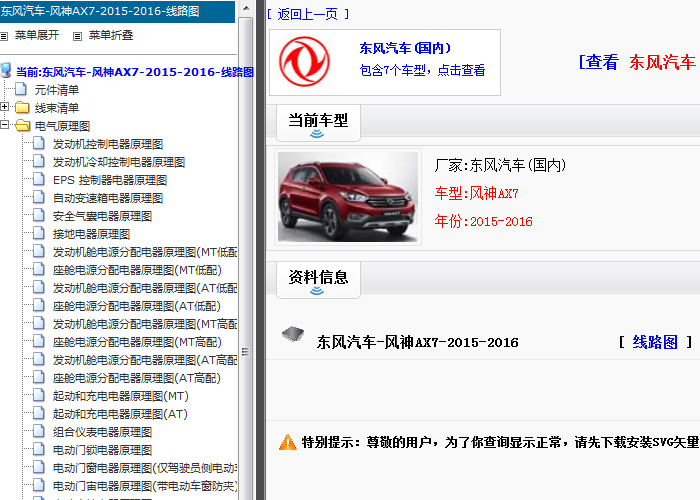
Task: Click the left panel scroll-up arrow
Action: tap(246, 8)
